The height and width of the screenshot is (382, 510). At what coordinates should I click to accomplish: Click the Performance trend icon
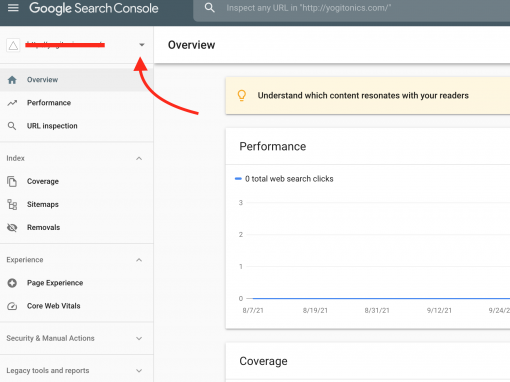(x=12, y=103)
